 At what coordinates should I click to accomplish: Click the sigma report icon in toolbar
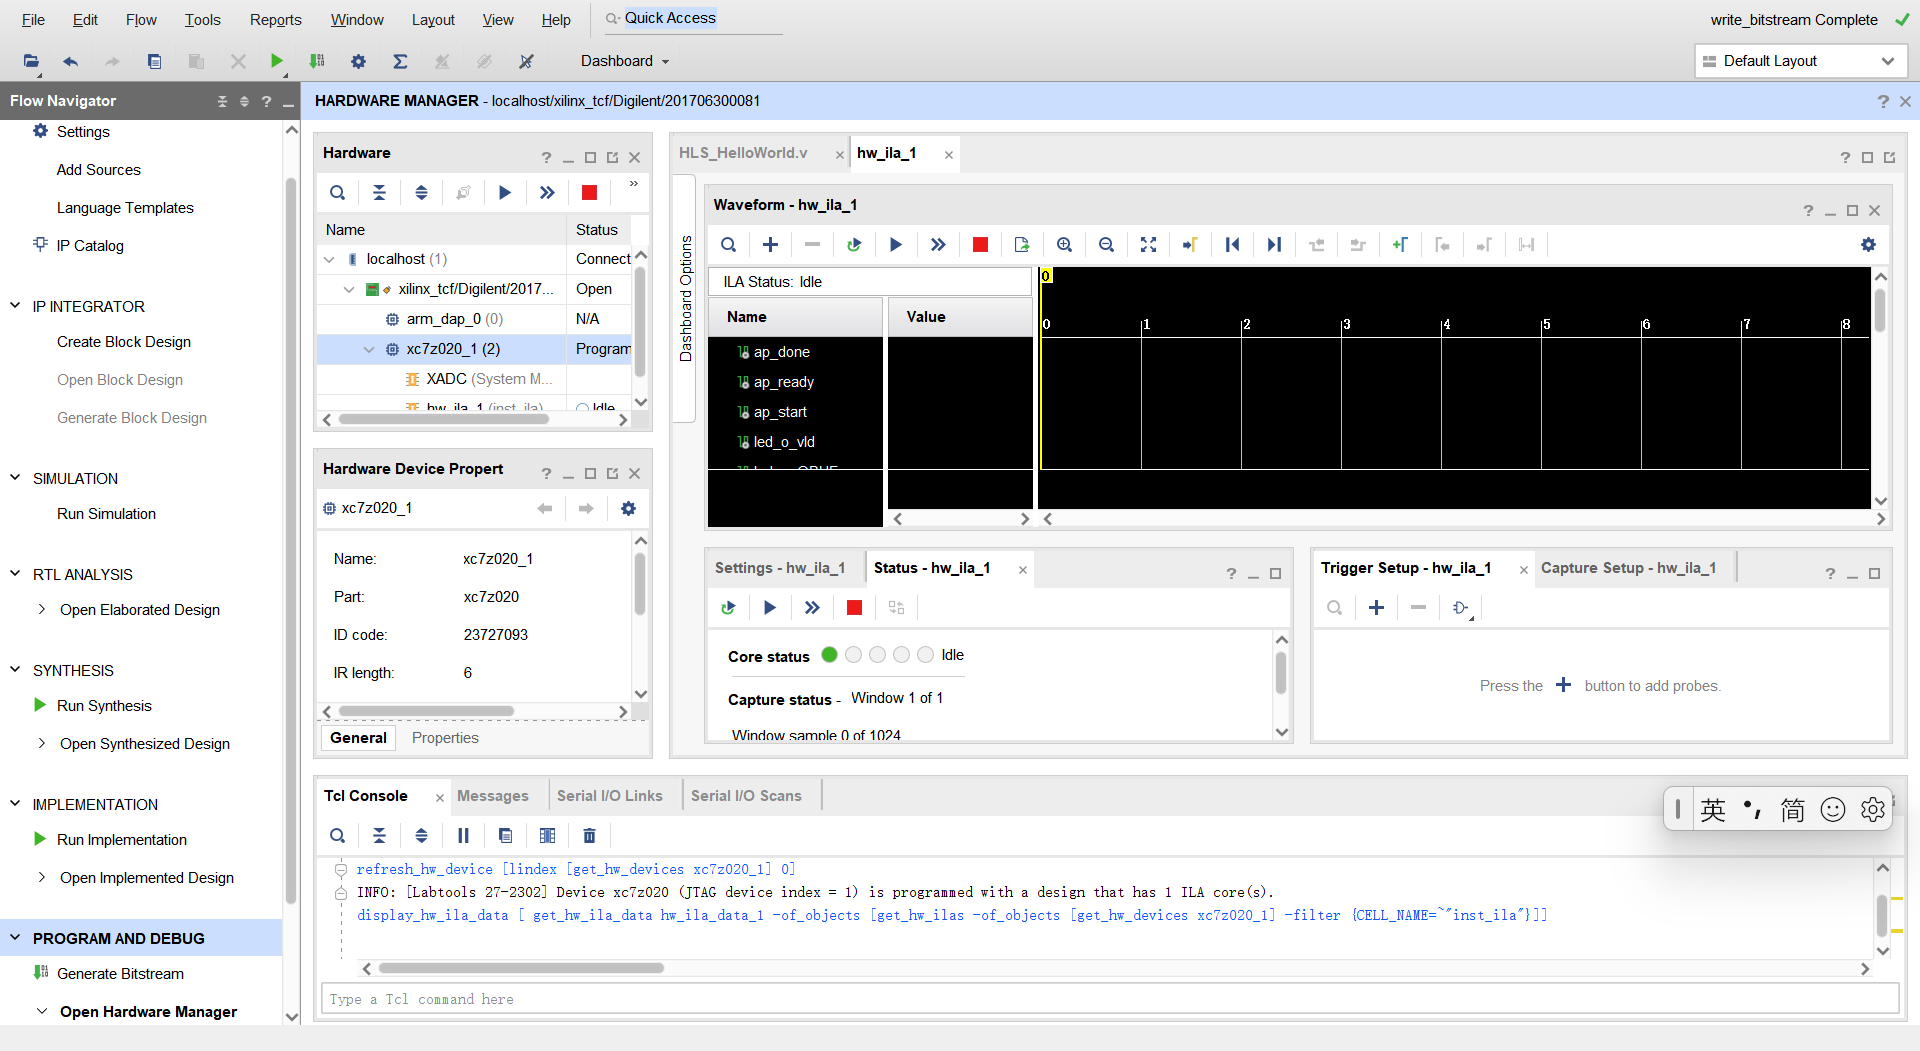[x=400, y=62]
